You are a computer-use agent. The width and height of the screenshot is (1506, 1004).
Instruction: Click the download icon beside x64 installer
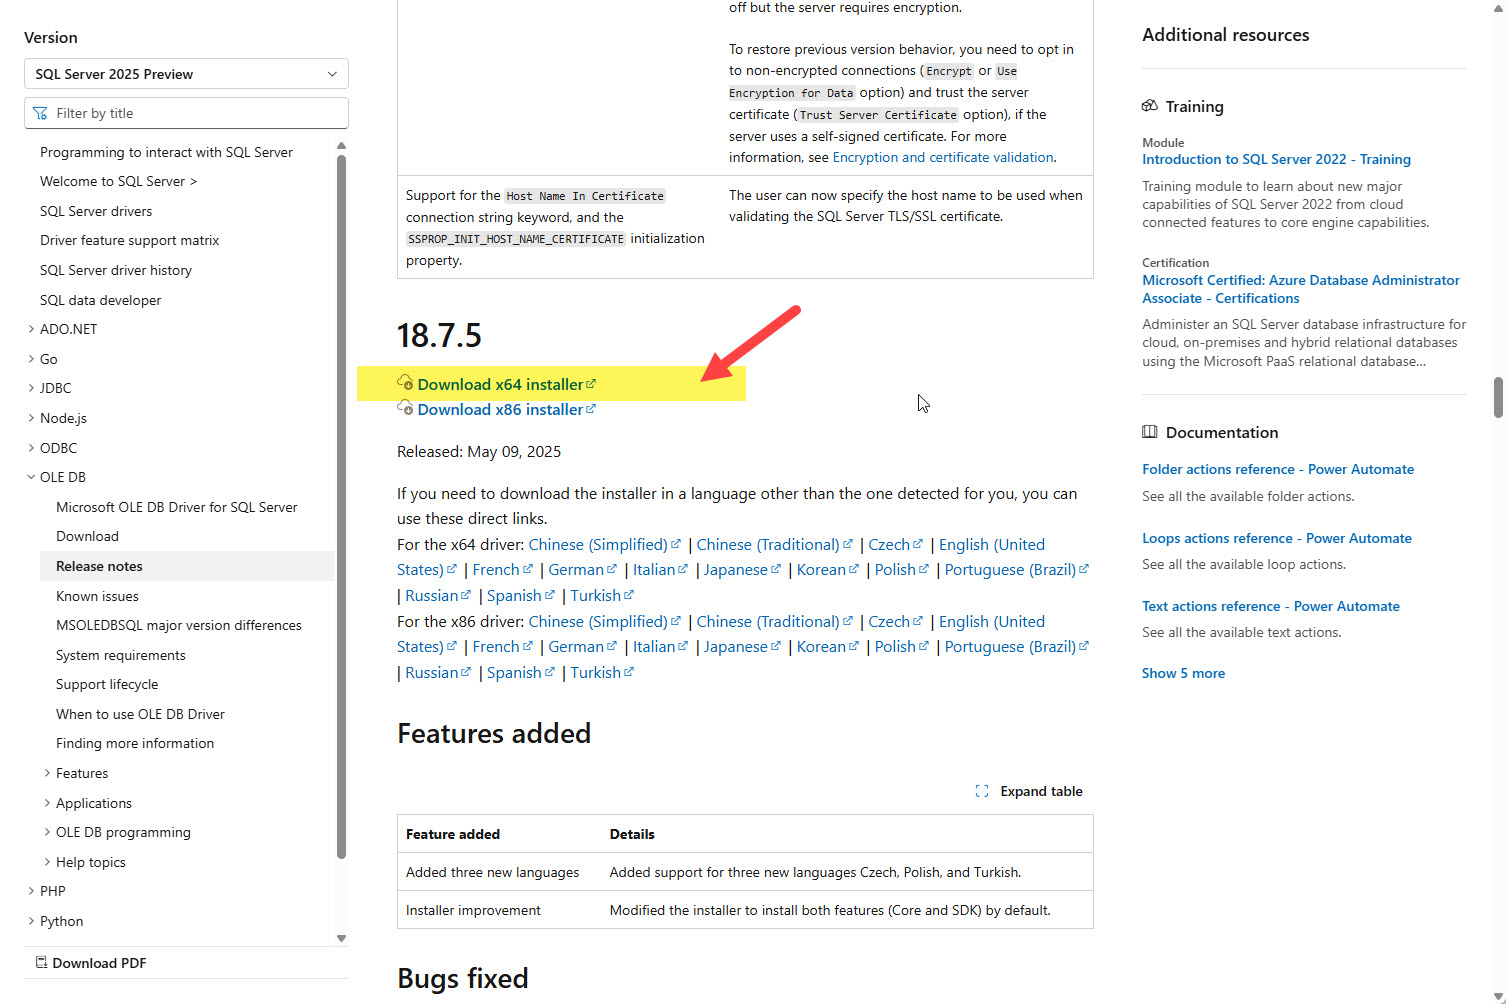pos(405,383)
